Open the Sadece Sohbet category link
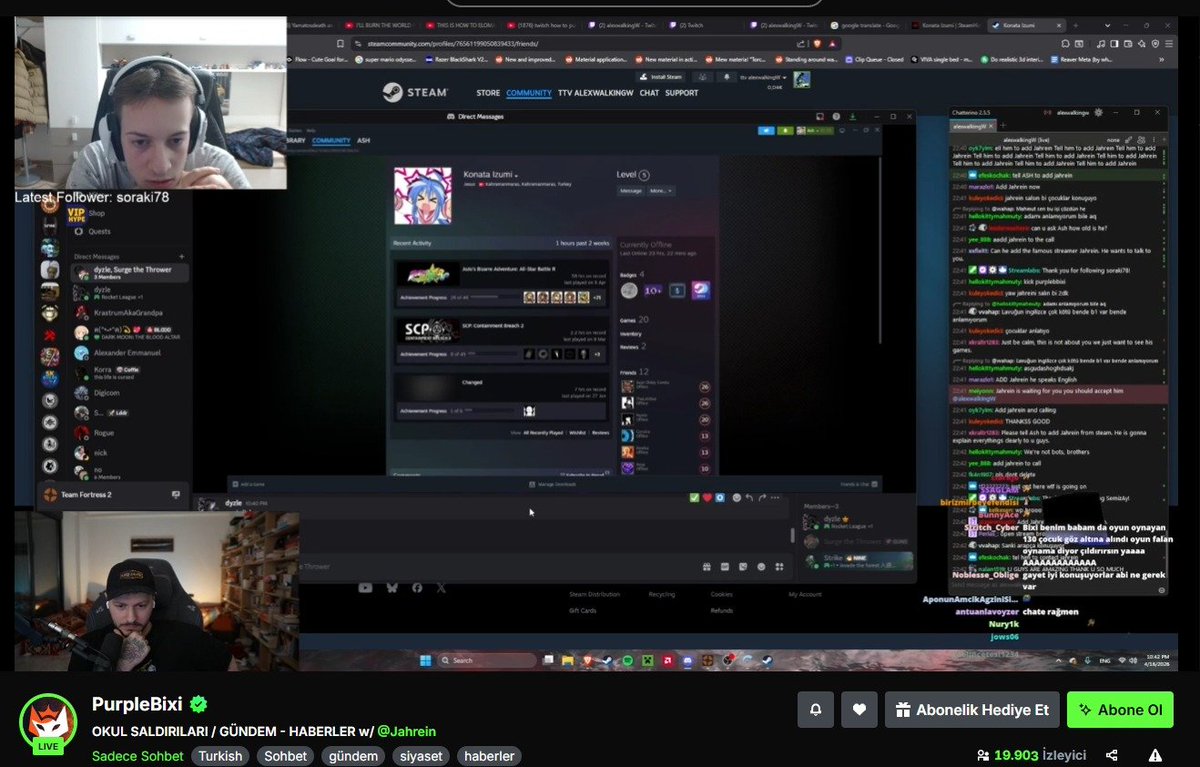This screenshot has width=1200, height=767. (x=137, y=756)
